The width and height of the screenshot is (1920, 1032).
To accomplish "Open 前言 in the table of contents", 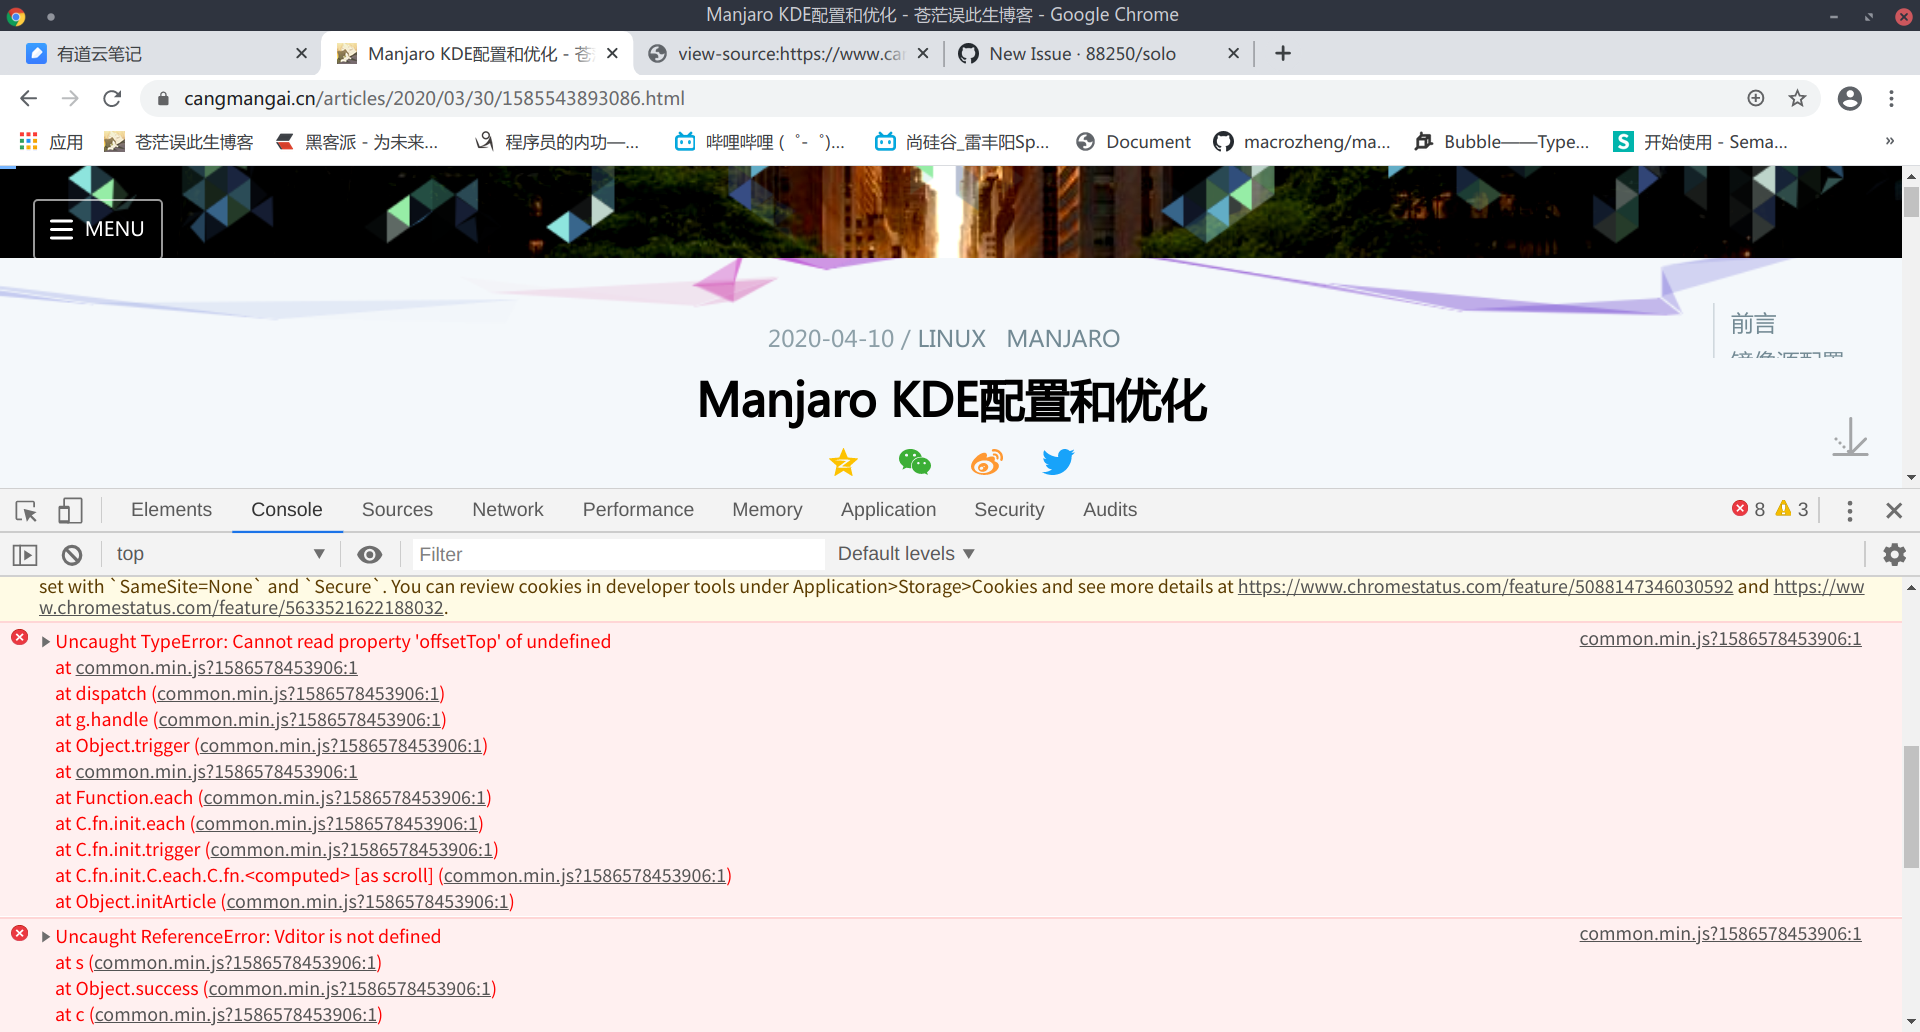I will tap(1753, 324).
